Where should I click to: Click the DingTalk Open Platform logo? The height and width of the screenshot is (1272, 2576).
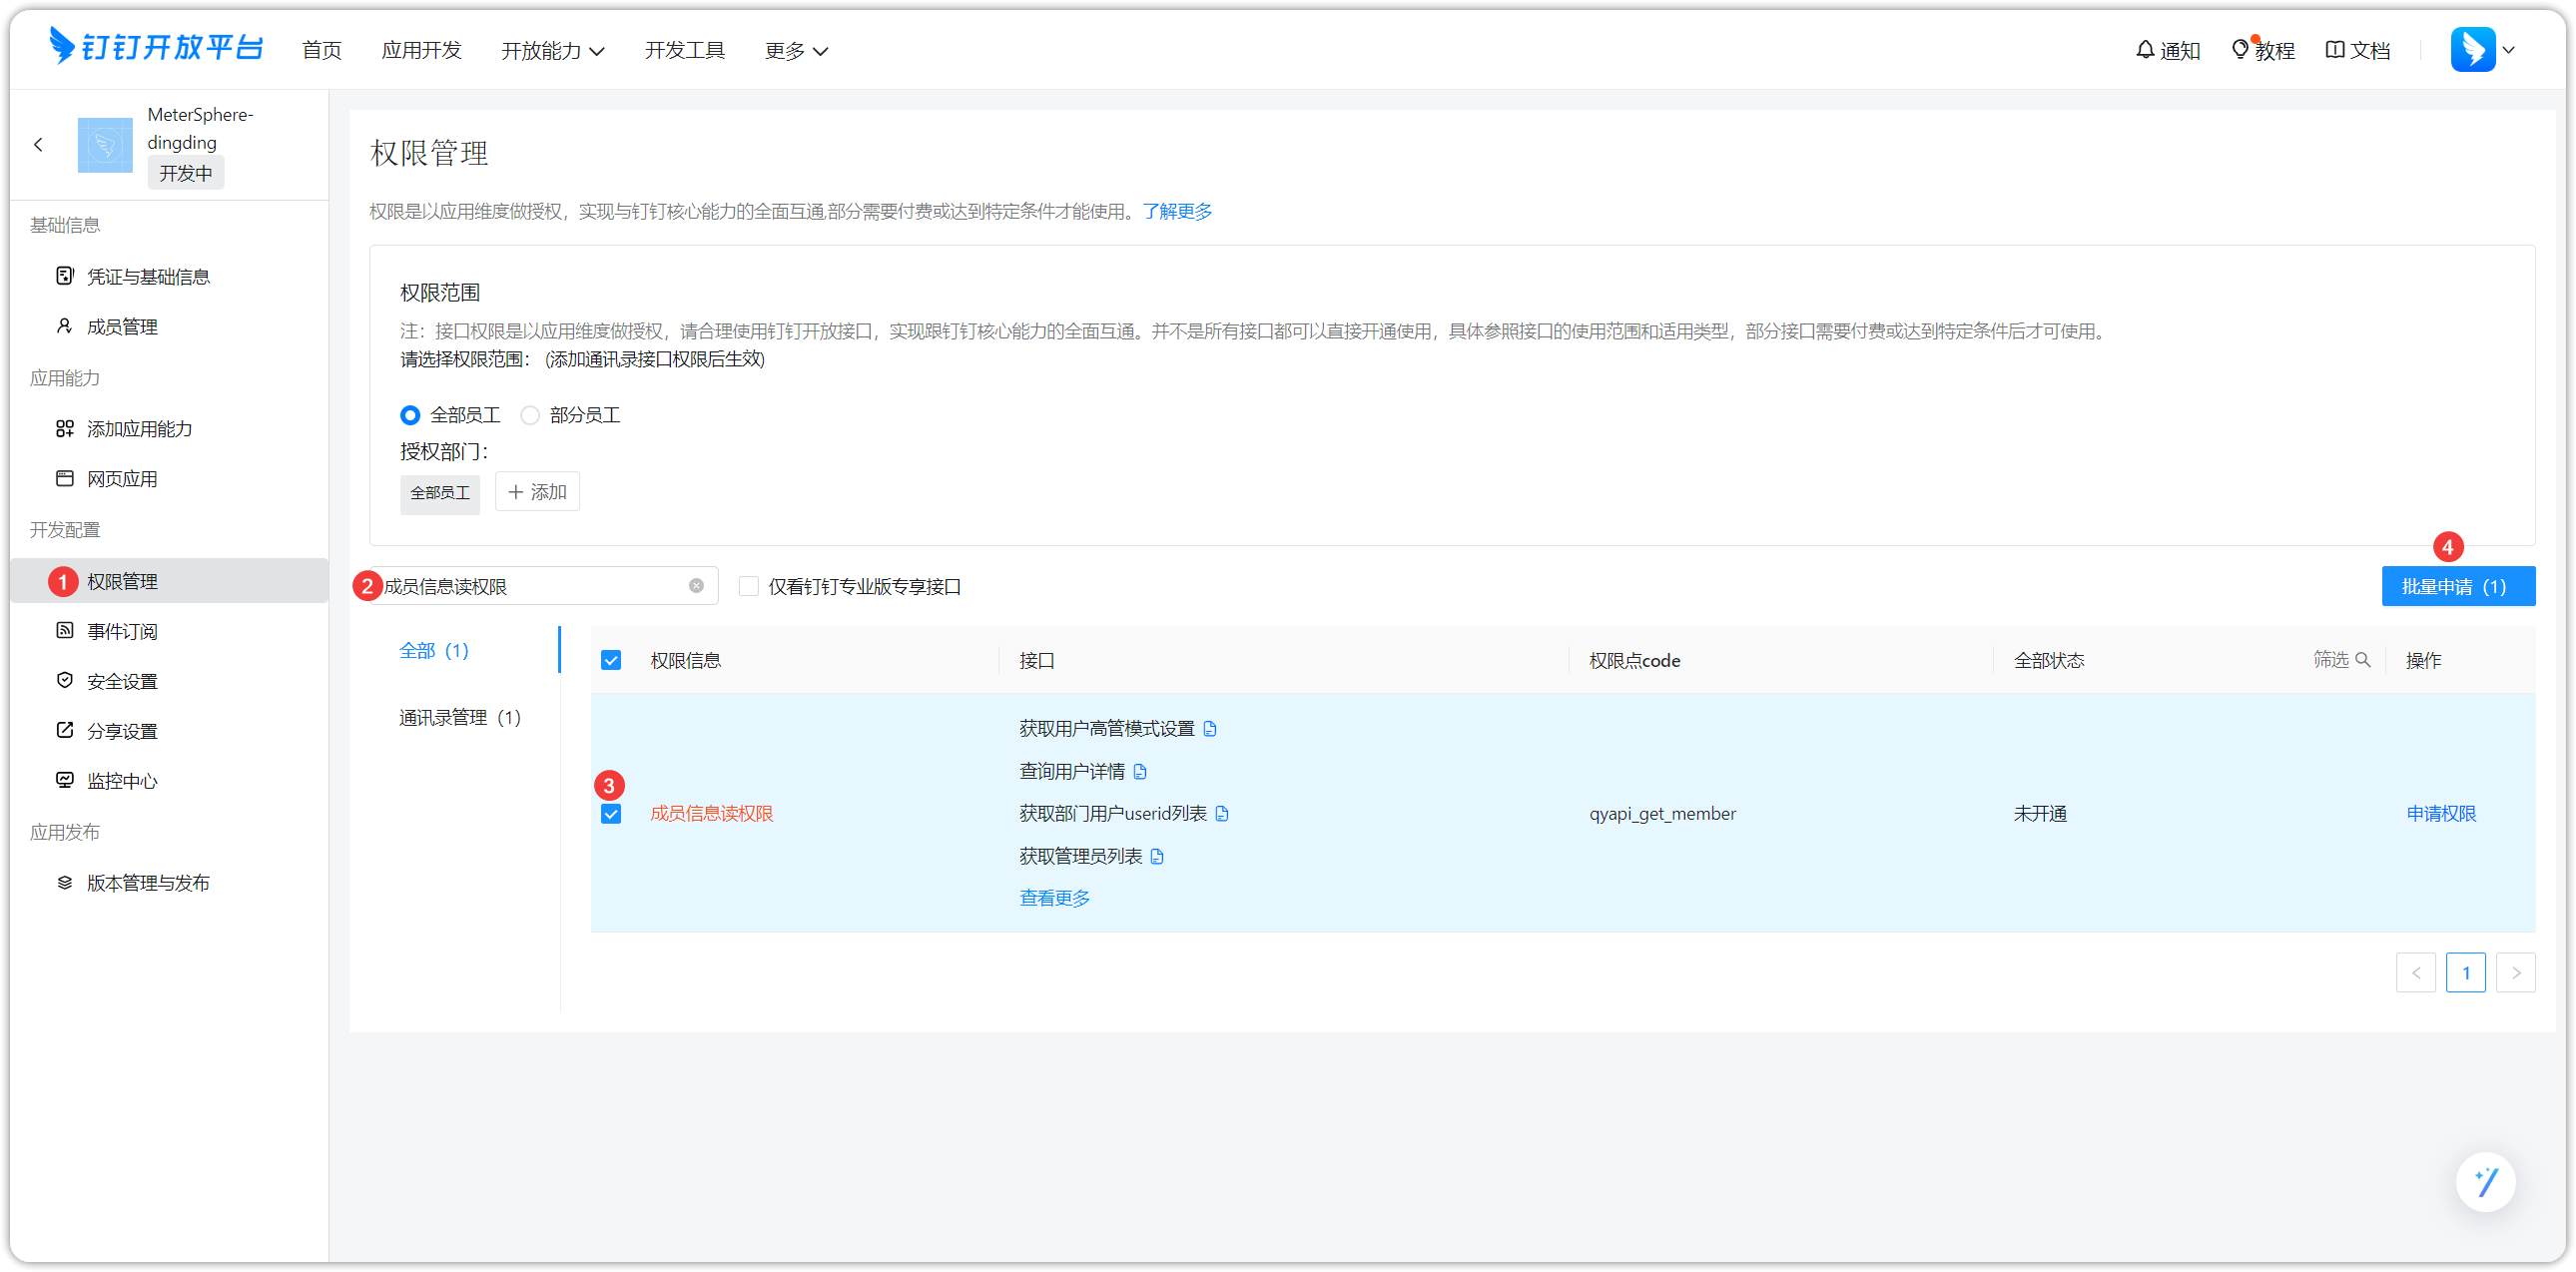[x=156, y=47]
